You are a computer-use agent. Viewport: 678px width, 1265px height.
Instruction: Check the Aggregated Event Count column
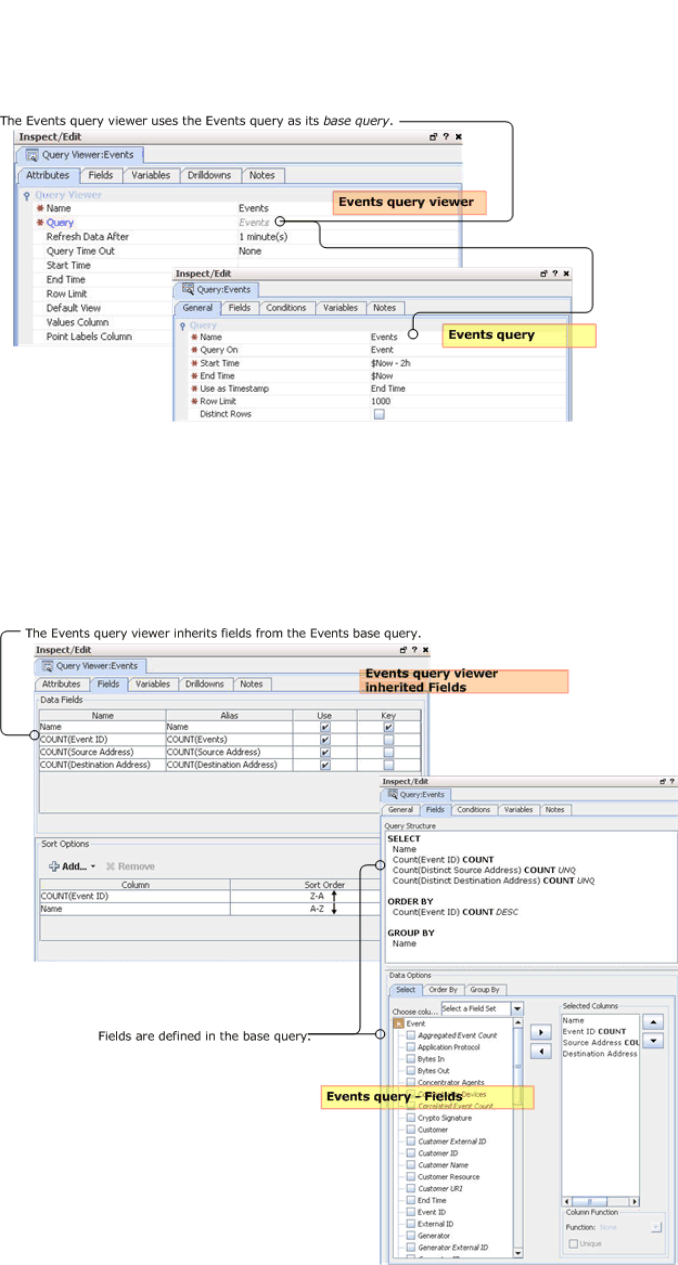coord(411,1035)
